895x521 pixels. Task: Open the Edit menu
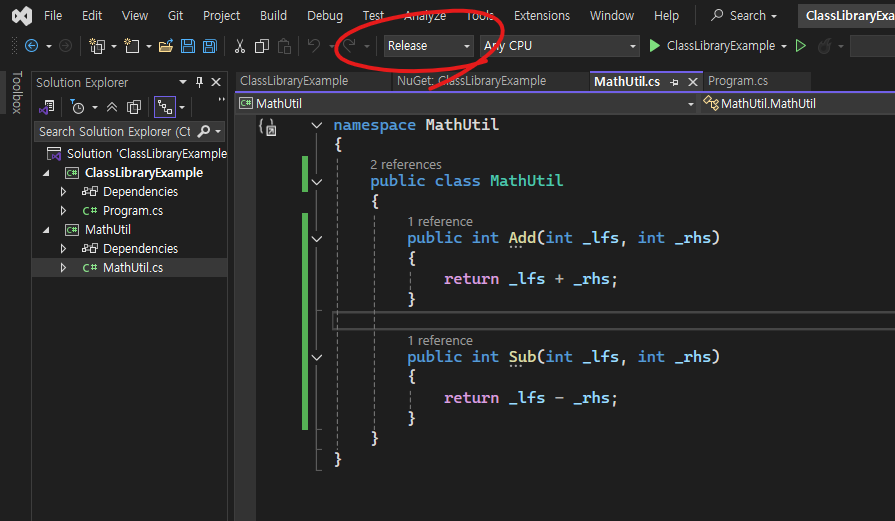(x=92, y=15)
